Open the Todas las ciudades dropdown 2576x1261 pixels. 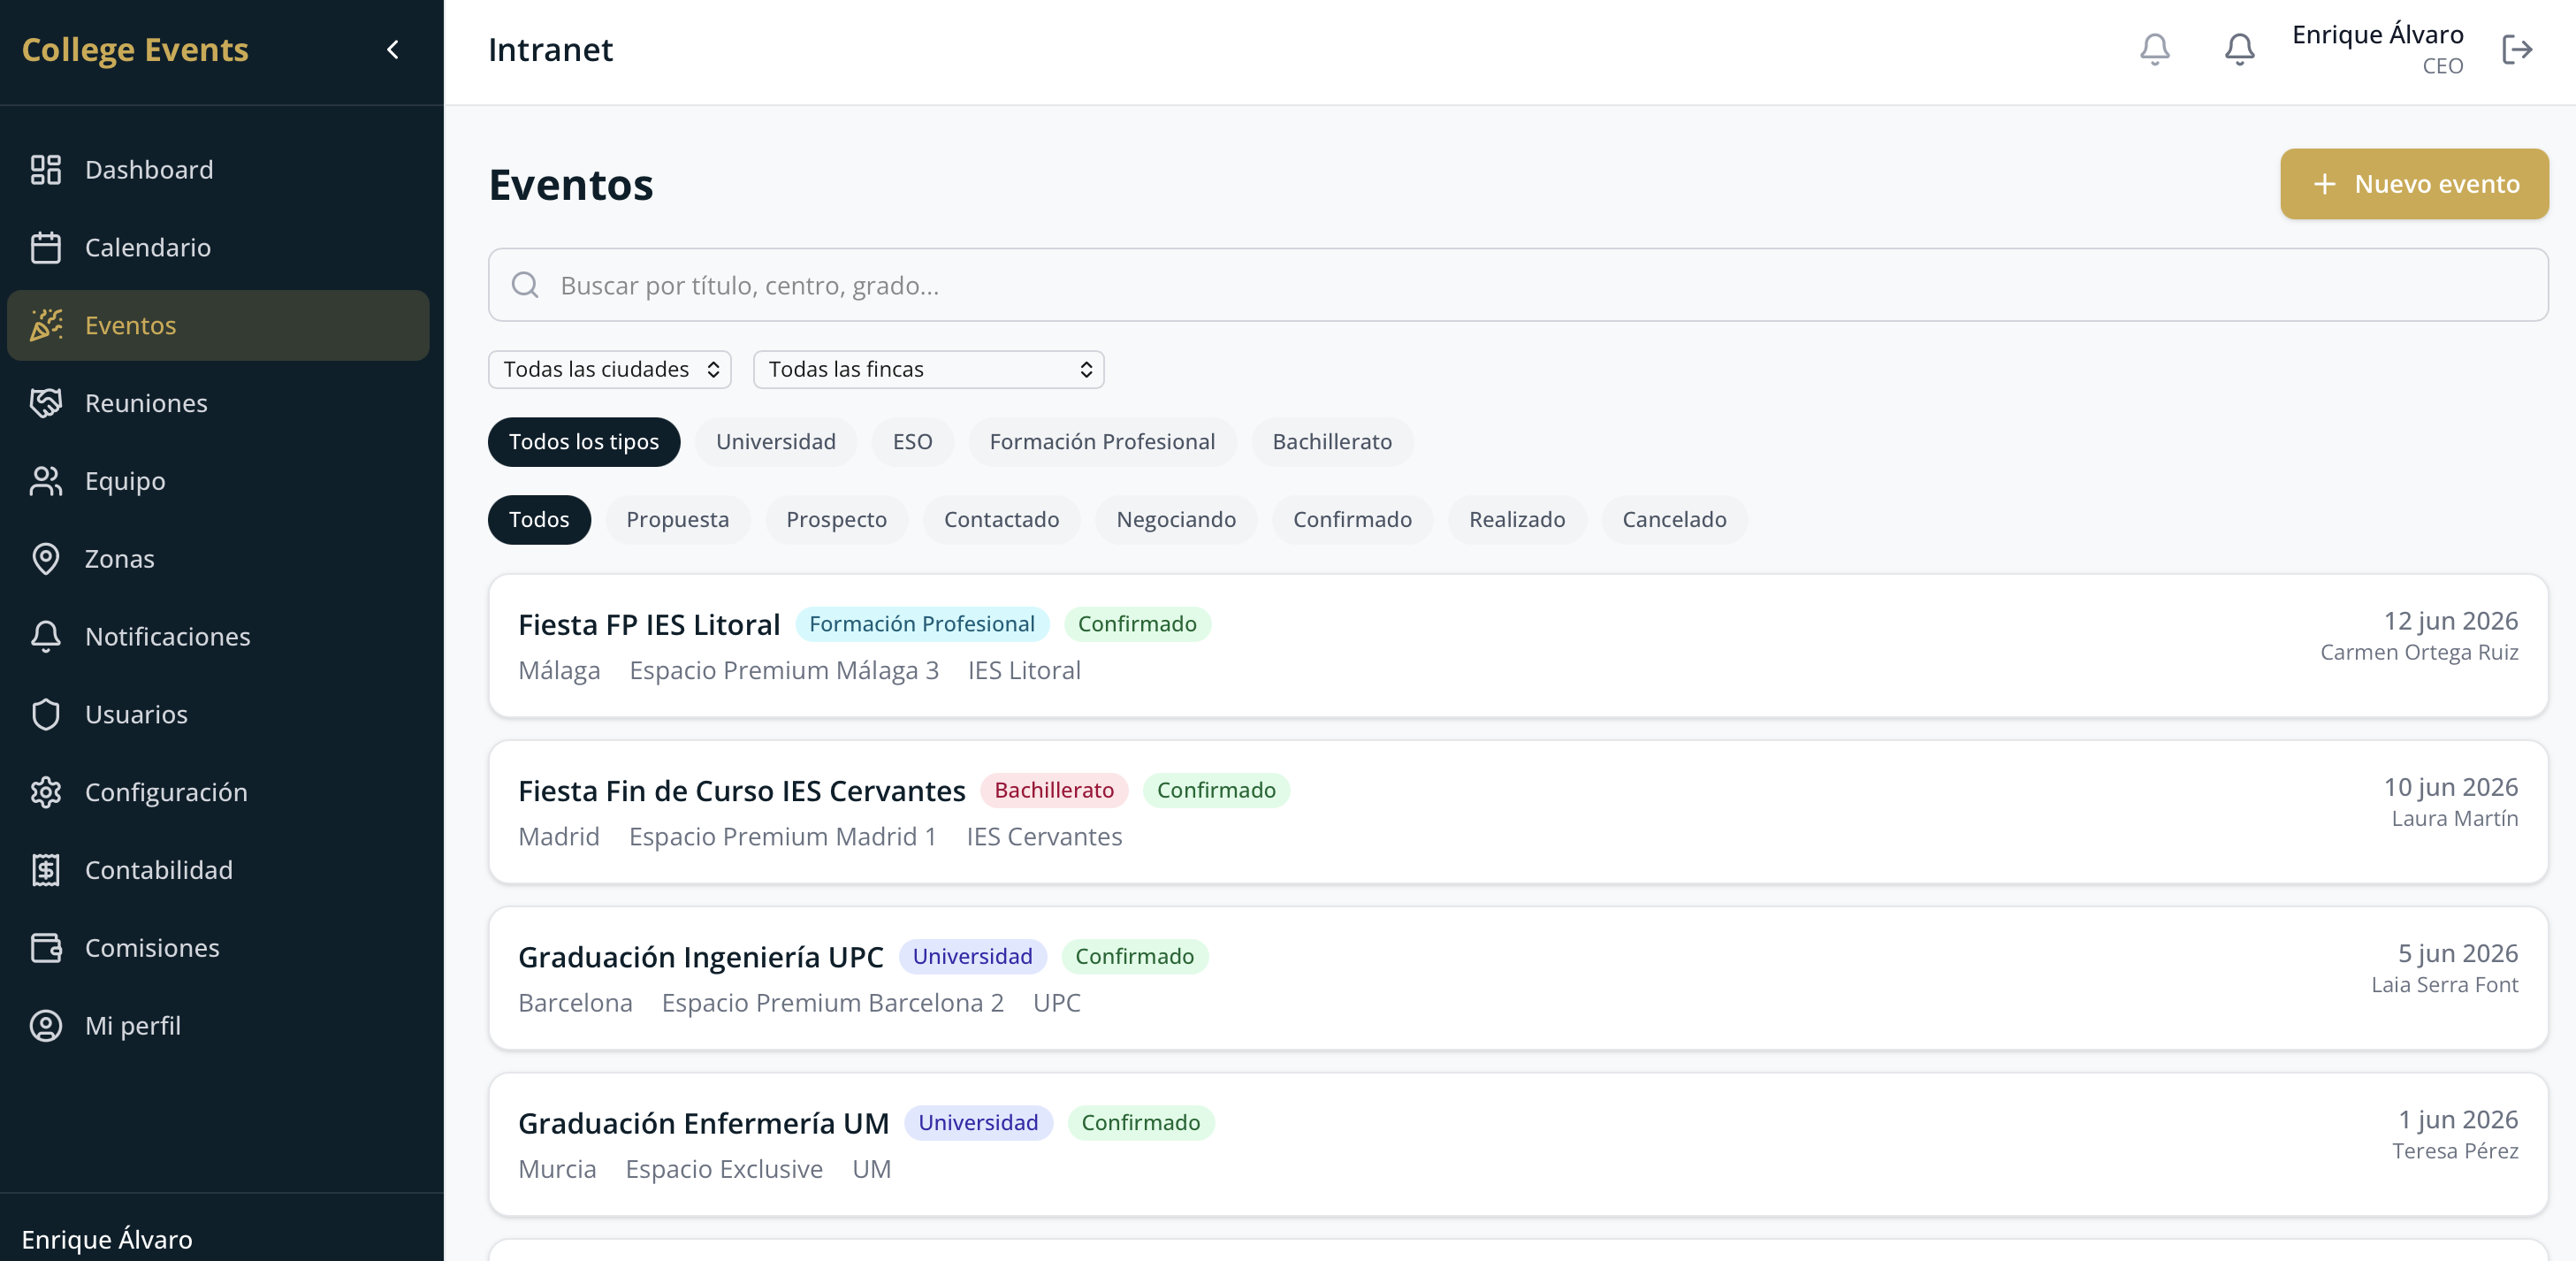pyautogui.click(x=609, y=370)
